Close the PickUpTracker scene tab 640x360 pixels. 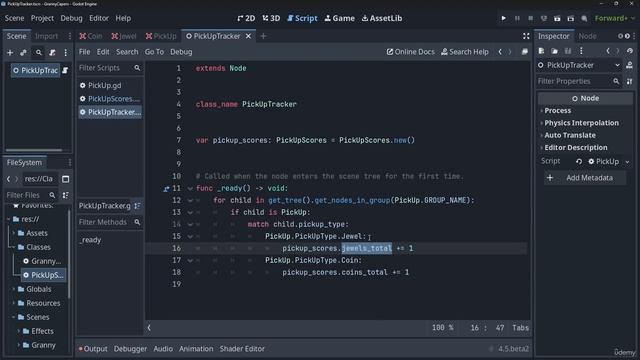tap(248, 36)
